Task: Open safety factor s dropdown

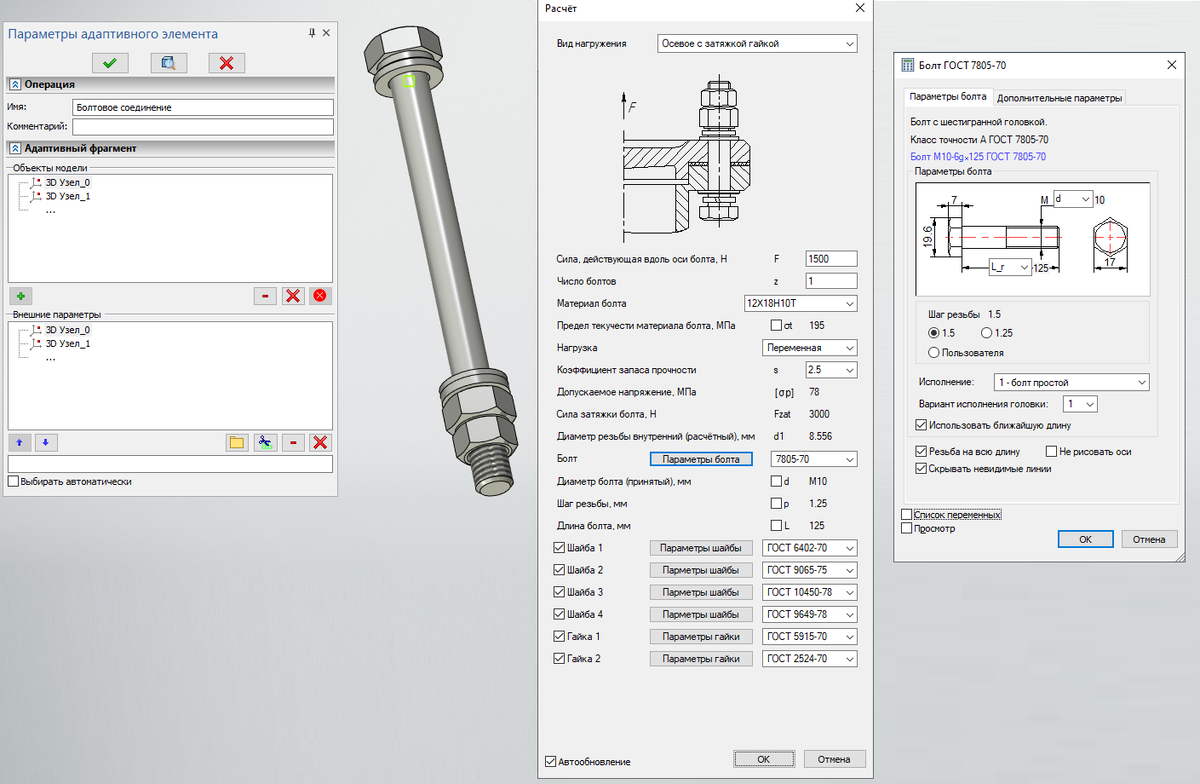Action: pyautogui.click(x=831, y=370)
